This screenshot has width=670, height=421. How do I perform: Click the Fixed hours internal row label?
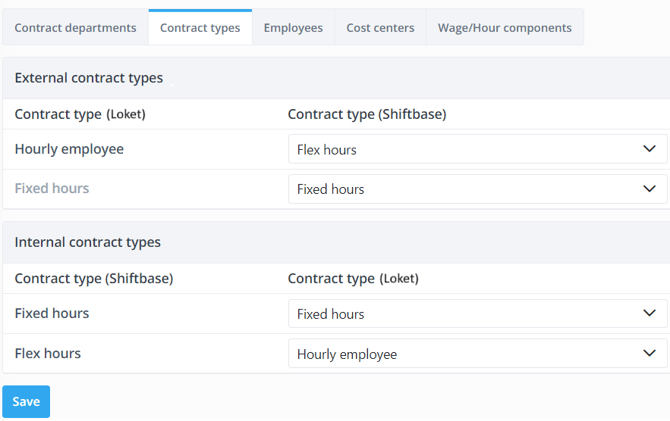[x=52, y=313]
